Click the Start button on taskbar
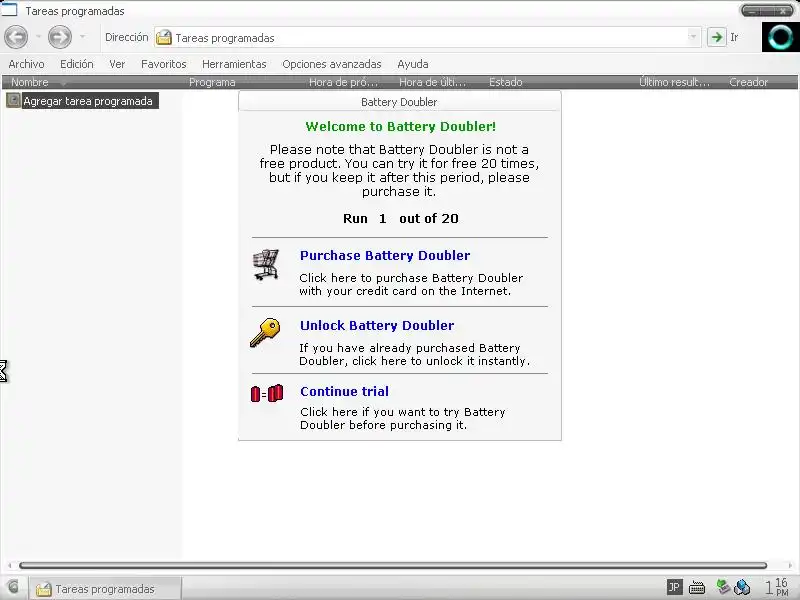The height and width of the screenshot is (600, 800). [13, 587]
